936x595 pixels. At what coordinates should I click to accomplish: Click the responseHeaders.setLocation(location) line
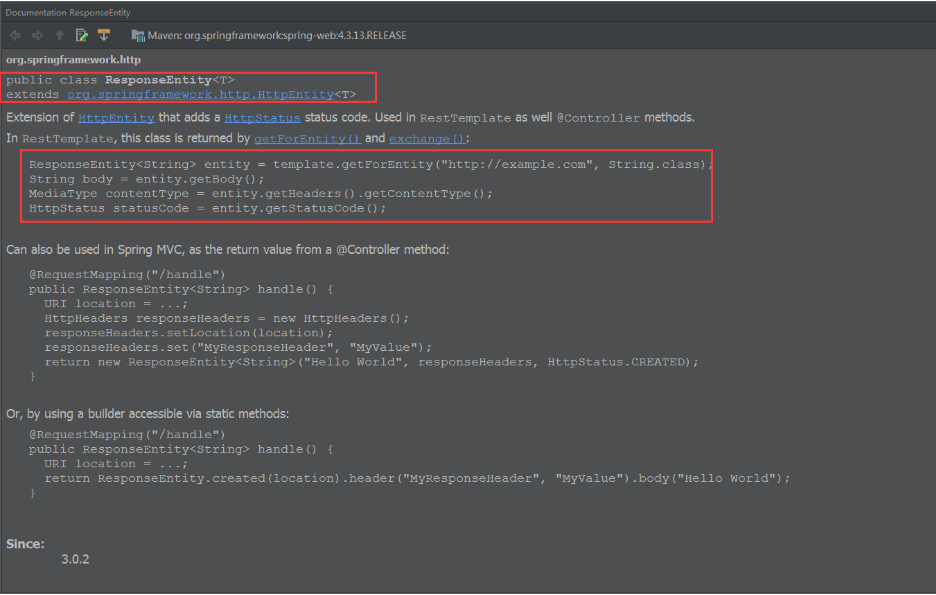pyautogui.click(x=189, y=332)
